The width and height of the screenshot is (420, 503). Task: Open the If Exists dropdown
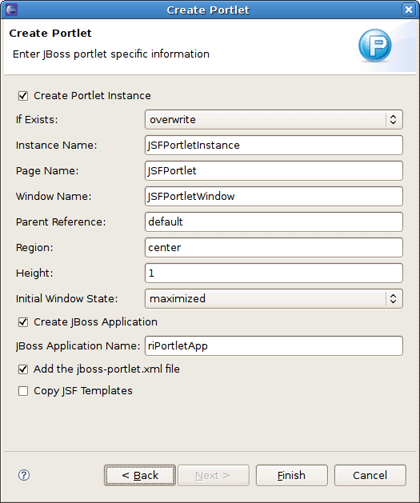pos(274,119)
